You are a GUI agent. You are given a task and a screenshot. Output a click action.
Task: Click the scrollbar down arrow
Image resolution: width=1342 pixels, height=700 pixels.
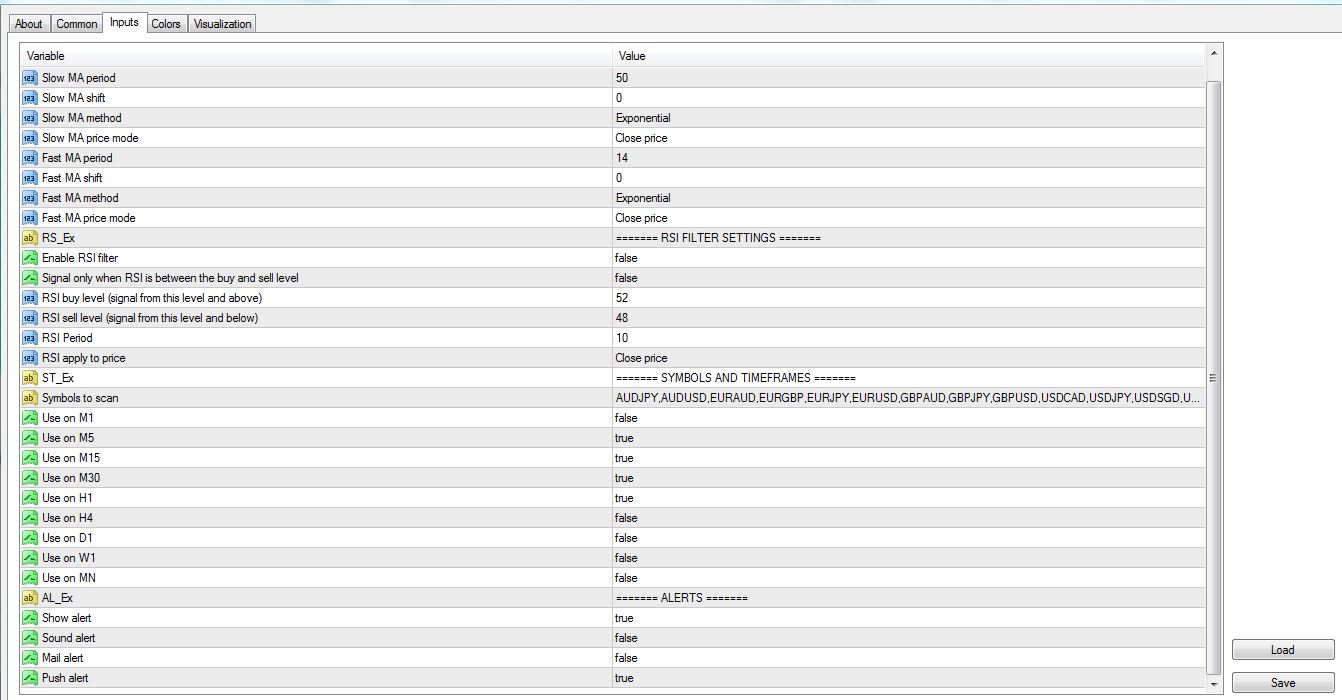click(x=1214, y=685)
